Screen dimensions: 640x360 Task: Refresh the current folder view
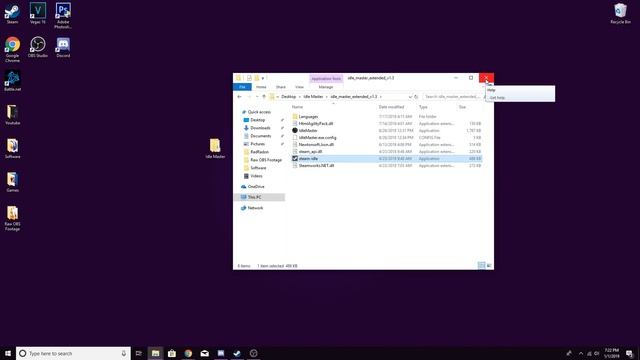[416, 97]
